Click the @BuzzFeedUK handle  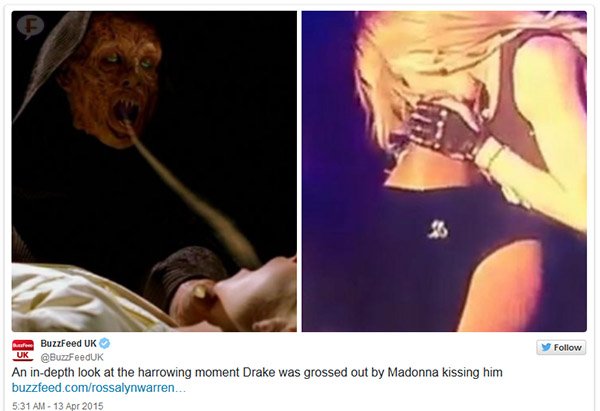pyautogui.click(x=72, y=357)
